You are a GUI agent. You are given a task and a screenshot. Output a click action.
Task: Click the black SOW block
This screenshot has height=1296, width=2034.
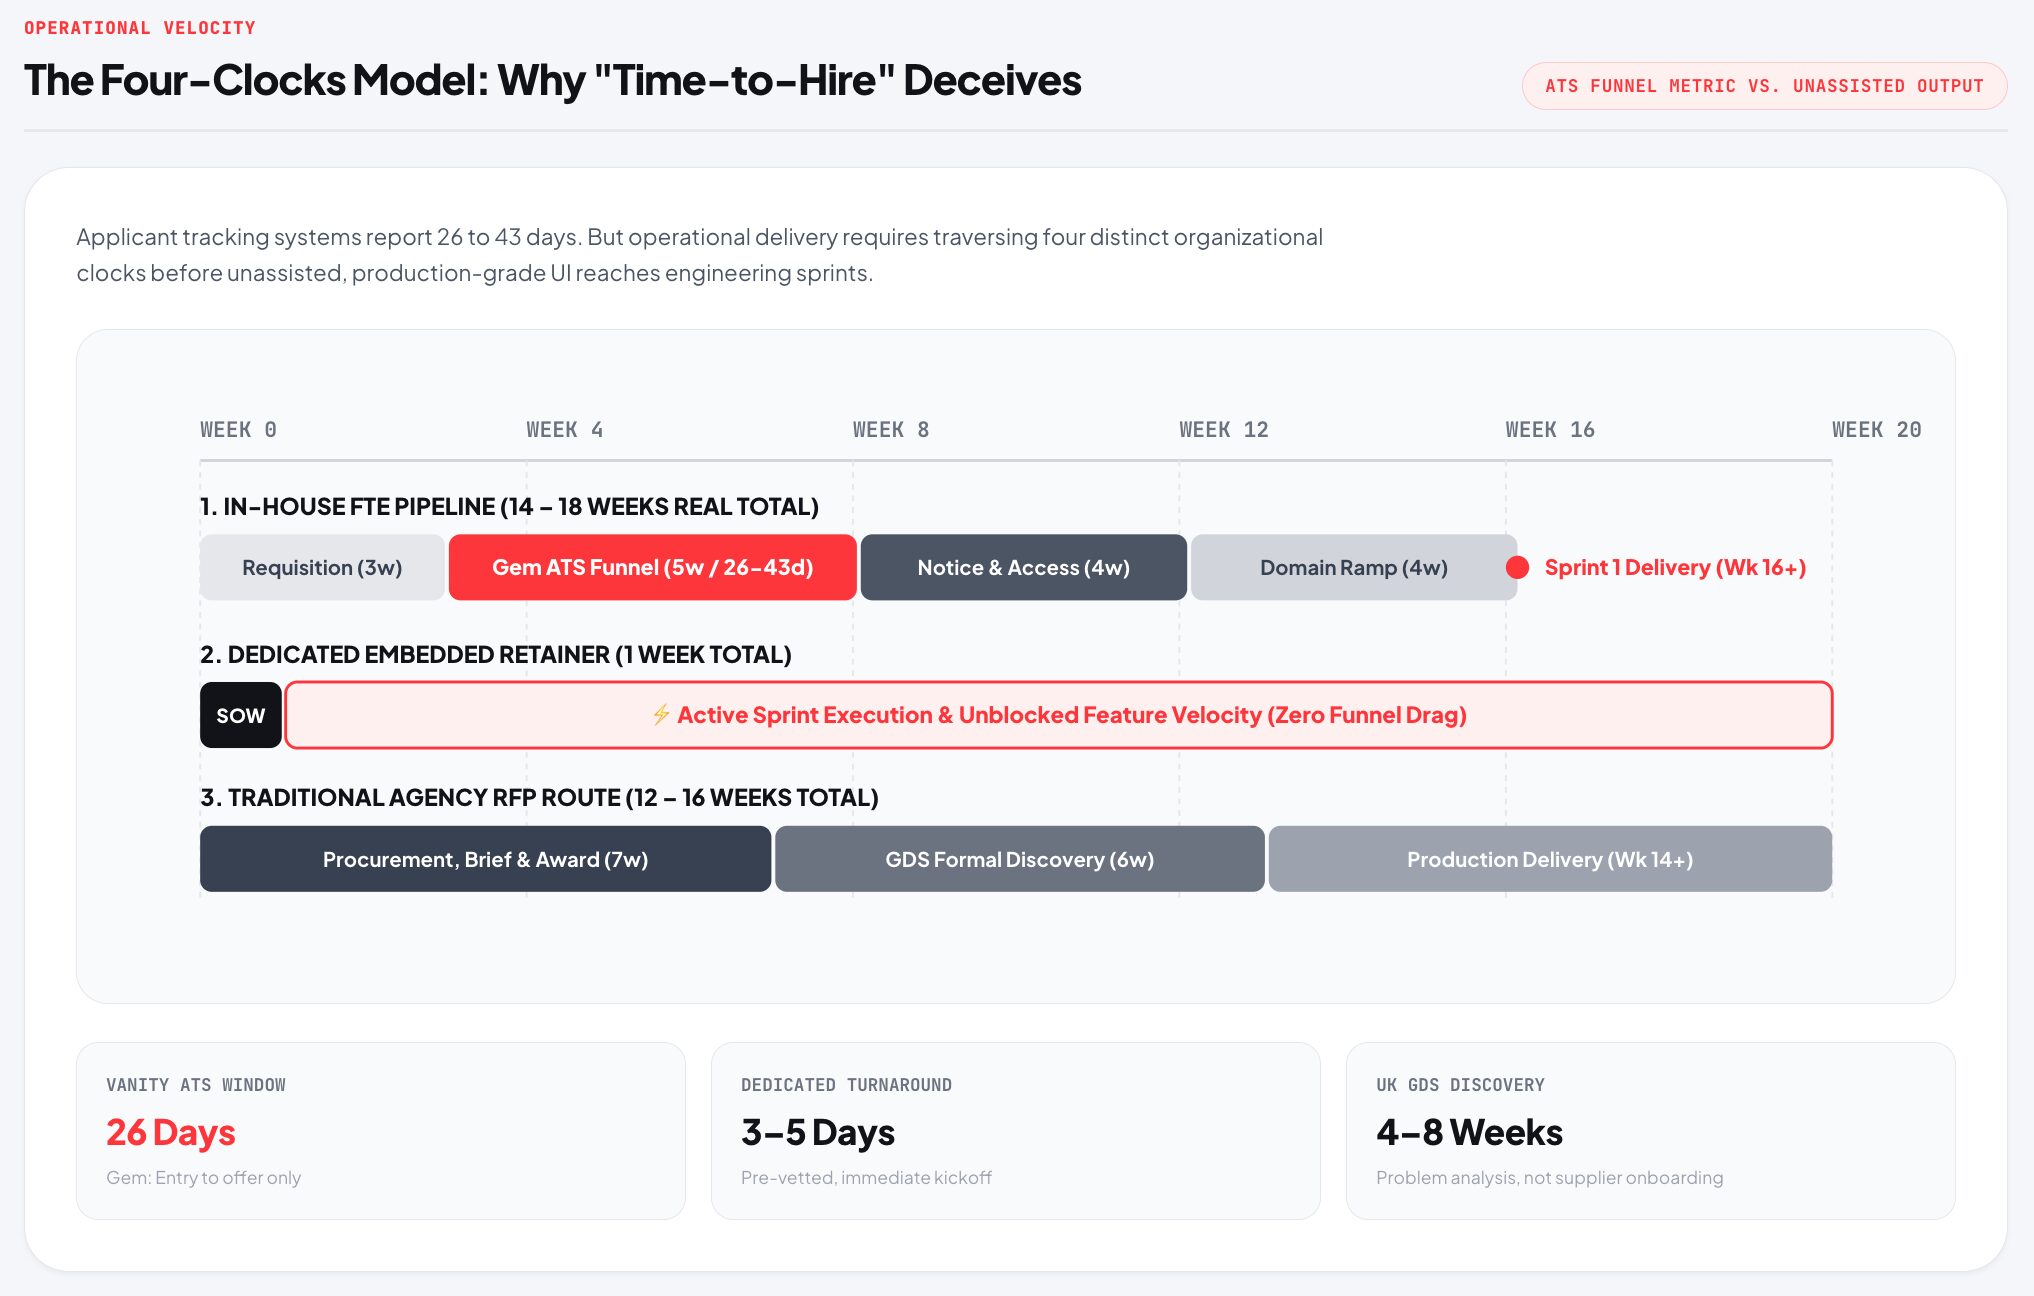pyautogui.click(x=240, y=715)
